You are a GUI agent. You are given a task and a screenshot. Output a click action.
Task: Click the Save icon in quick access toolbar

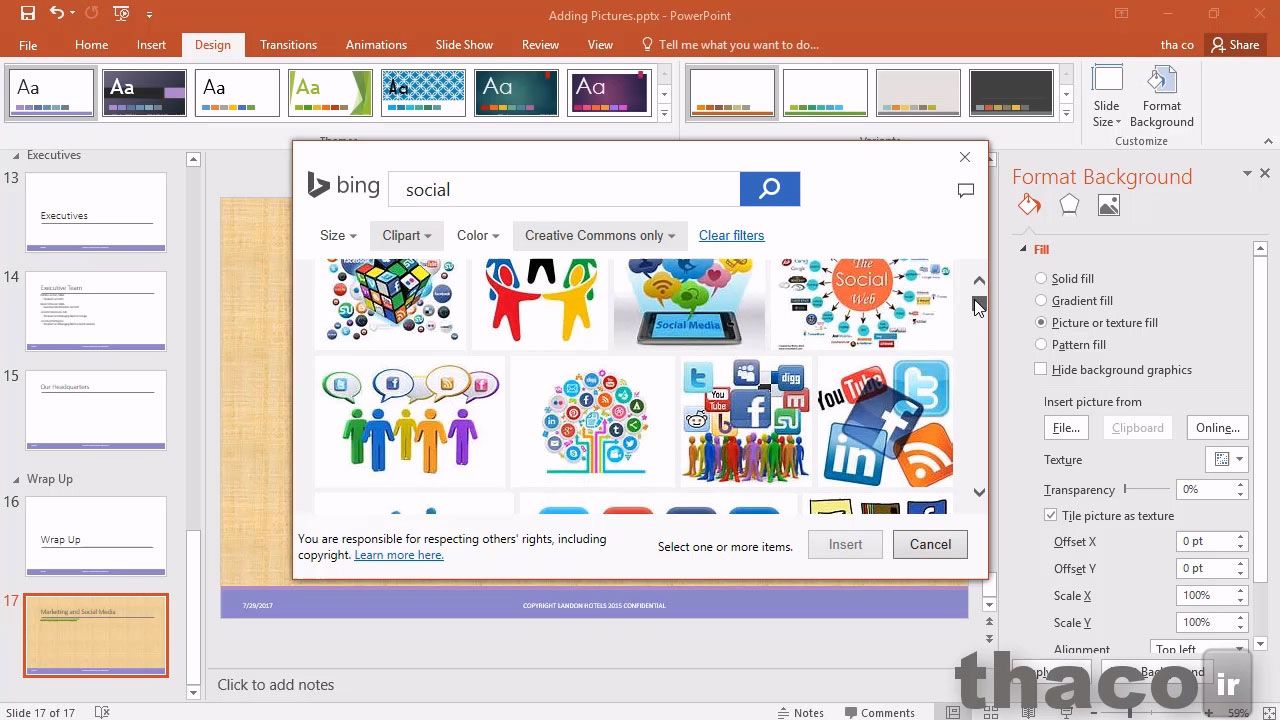pos(27,14)
